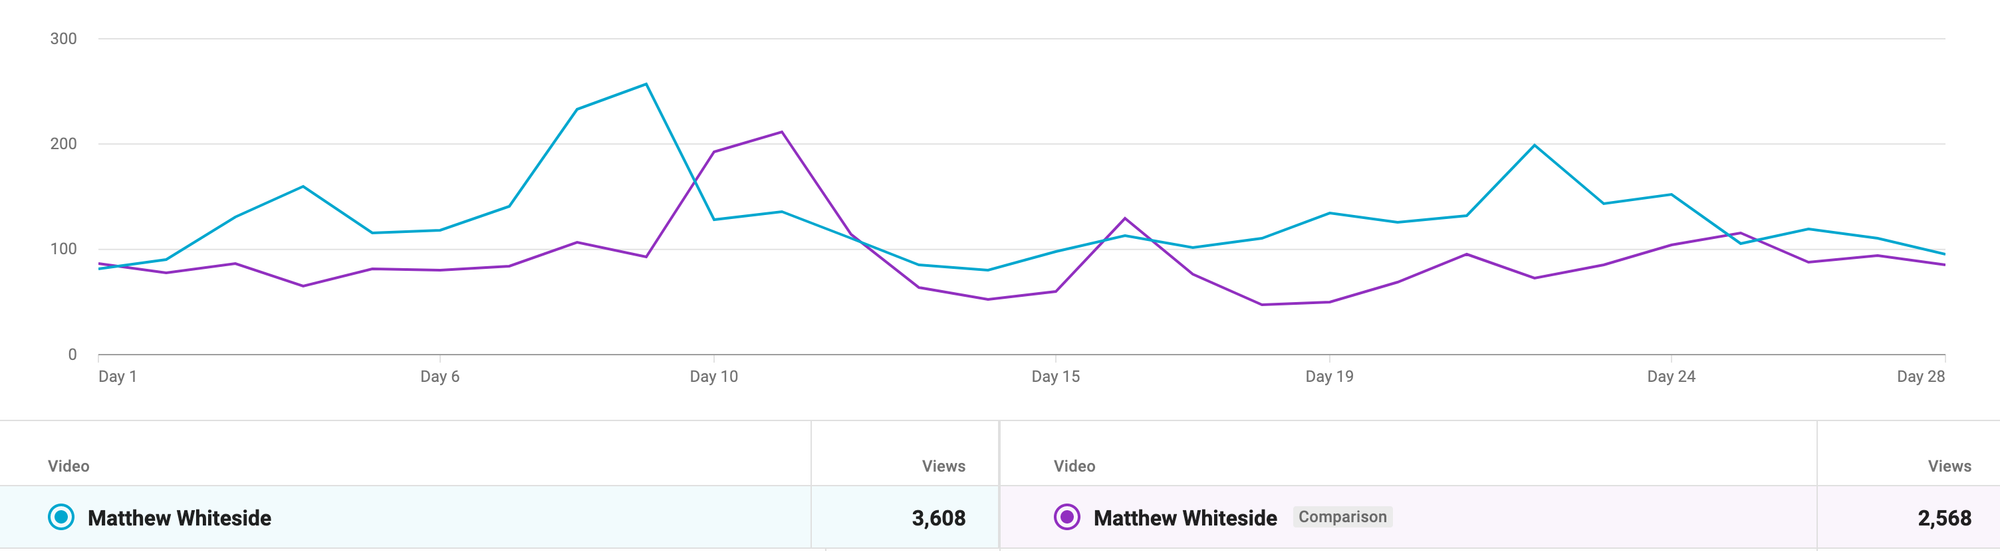Click the 2,568 comparison views total
The height and width of the screenshot is (551, 2000).
1944,518
